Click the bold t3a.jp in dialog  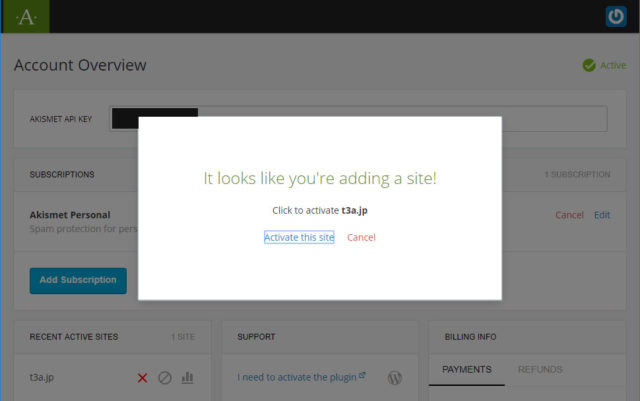[x=354, y=211]
